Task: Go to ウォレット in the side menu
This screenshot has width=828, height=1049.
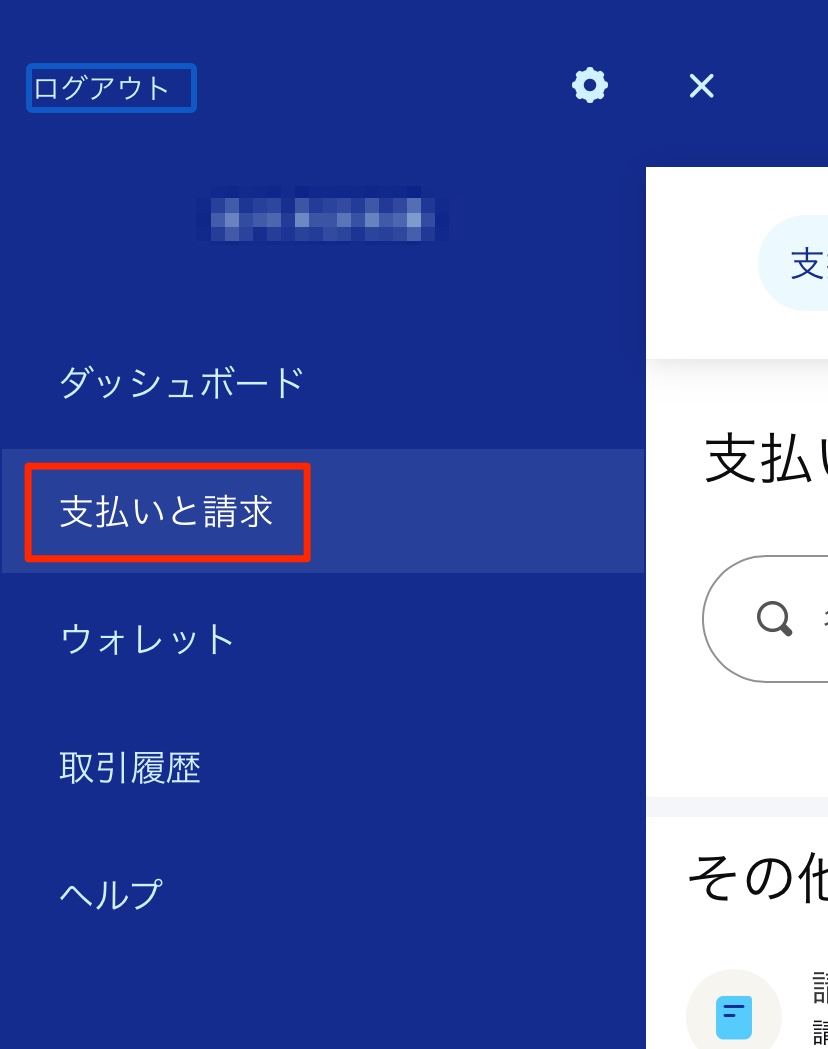Action: 147,639
